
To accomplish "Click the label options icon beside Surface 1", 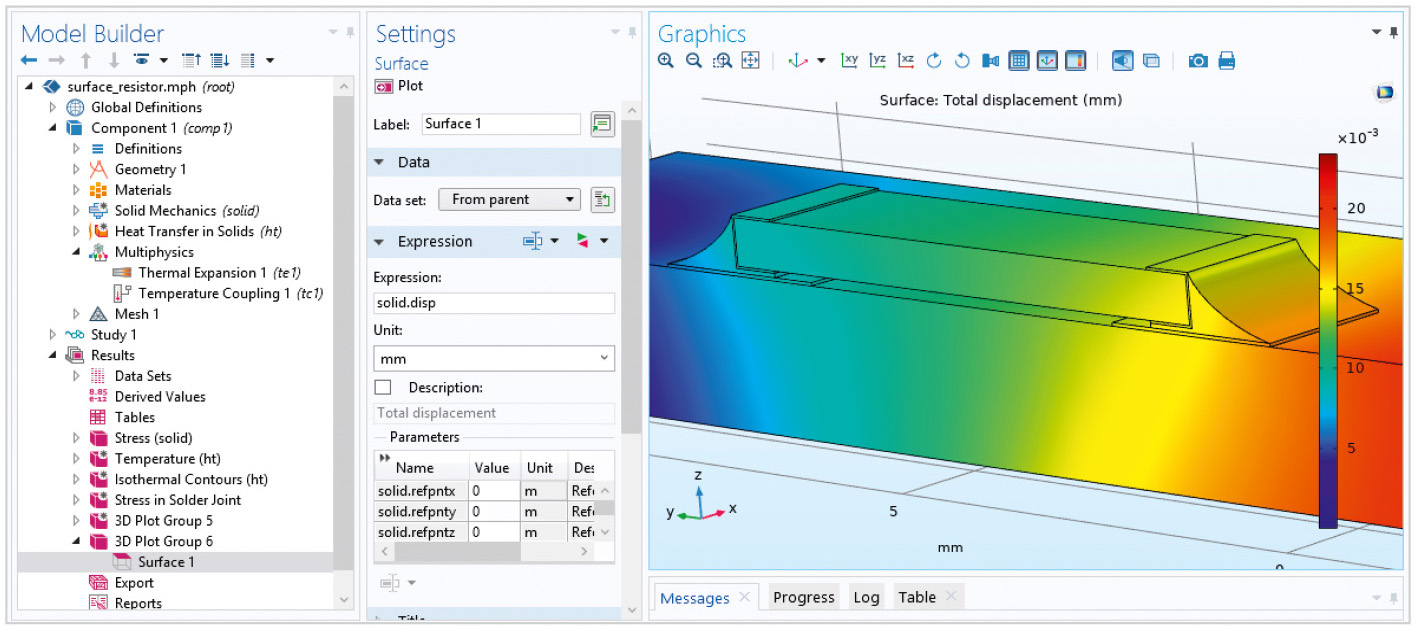I will tap(602, 124).
